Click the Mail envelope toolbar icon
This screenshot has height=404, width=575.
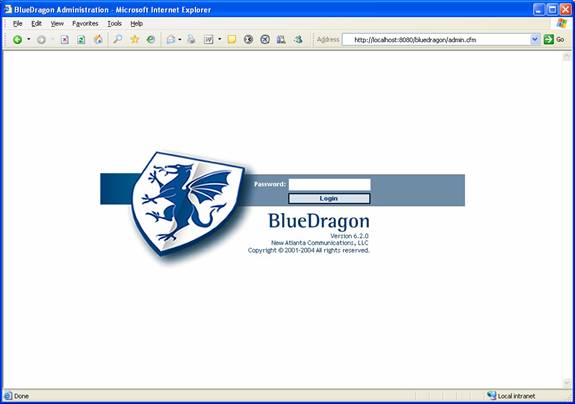click(171, 40)
